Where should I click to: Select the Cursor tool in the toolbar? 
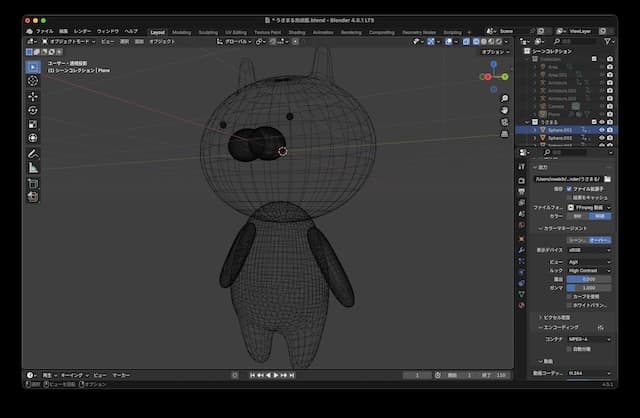point(33,80)
